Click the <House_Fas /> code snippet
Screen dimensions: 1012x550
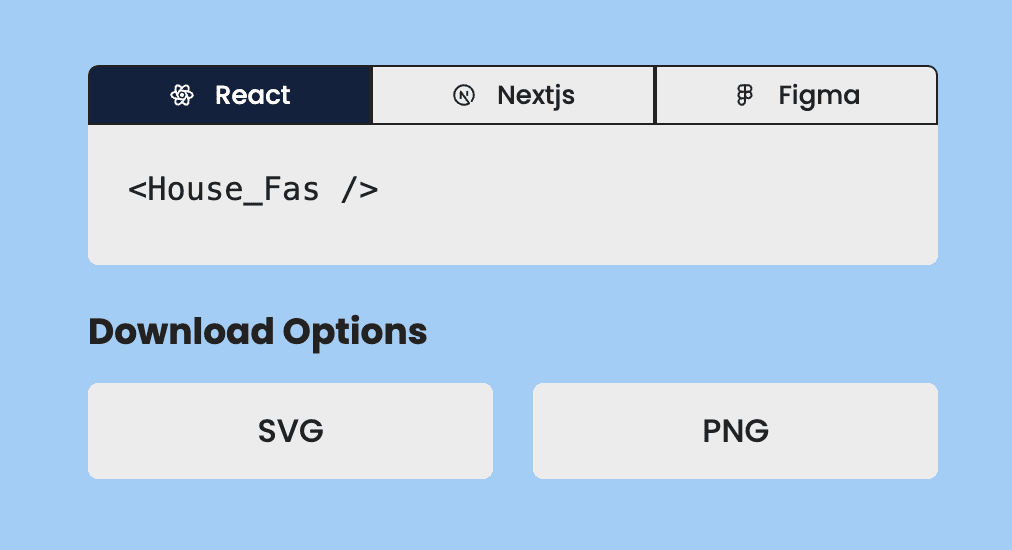(x=253, y=189)
